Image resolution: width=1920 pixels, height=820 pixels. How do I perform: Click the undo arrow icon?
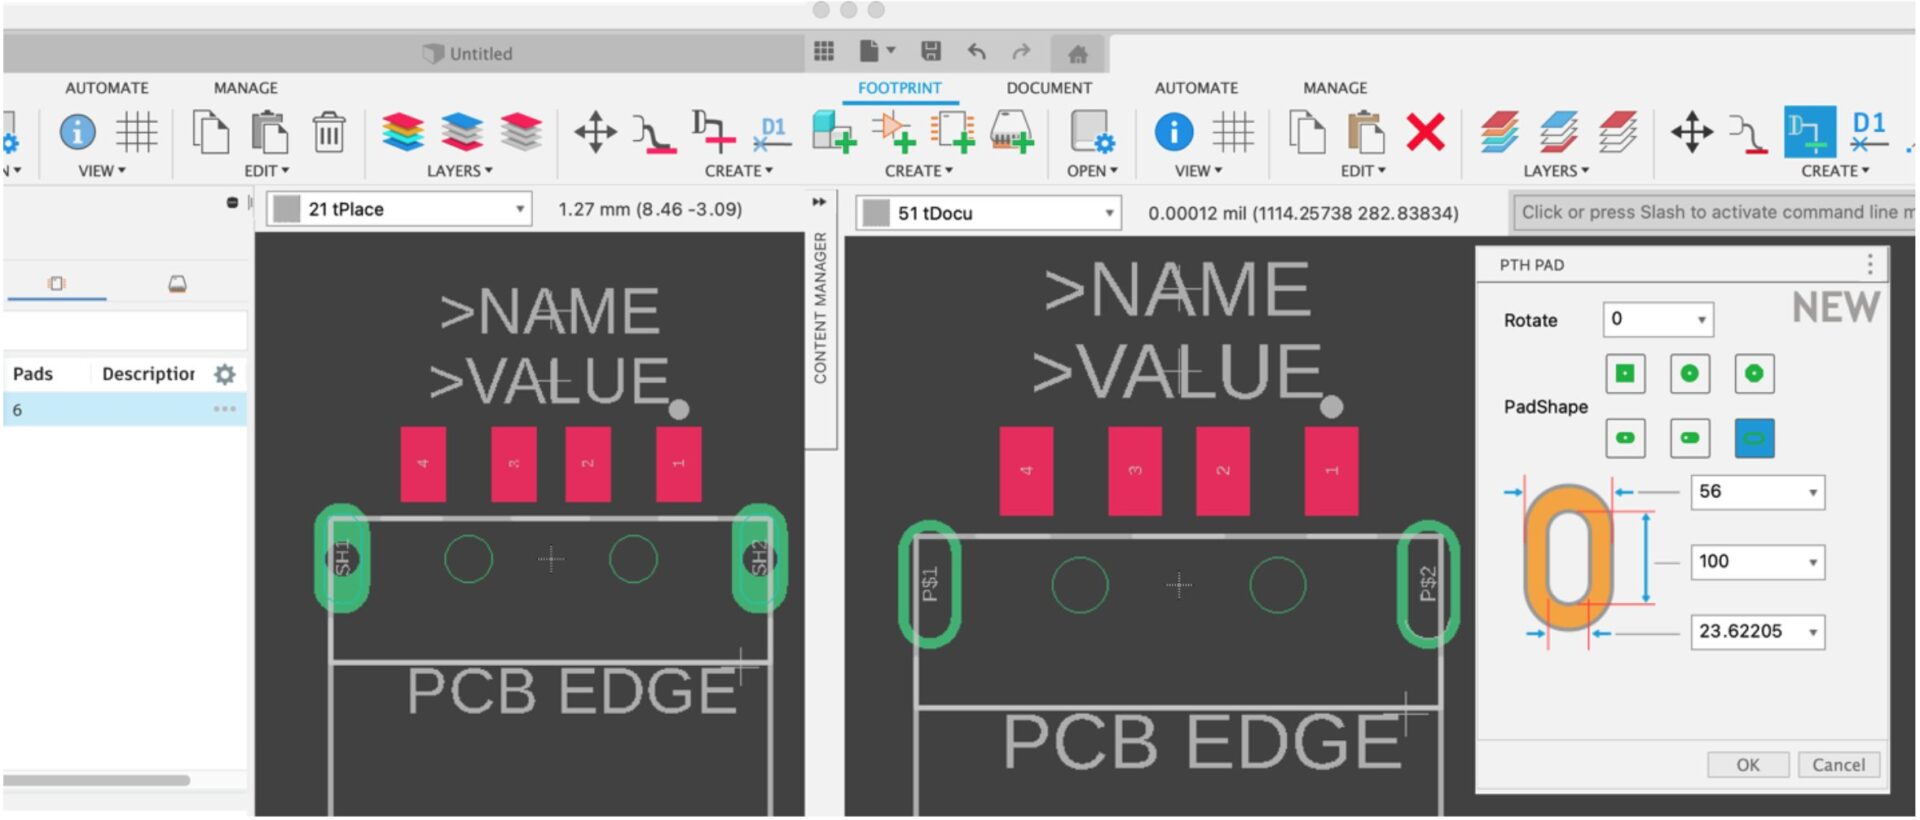coord(977,51)
